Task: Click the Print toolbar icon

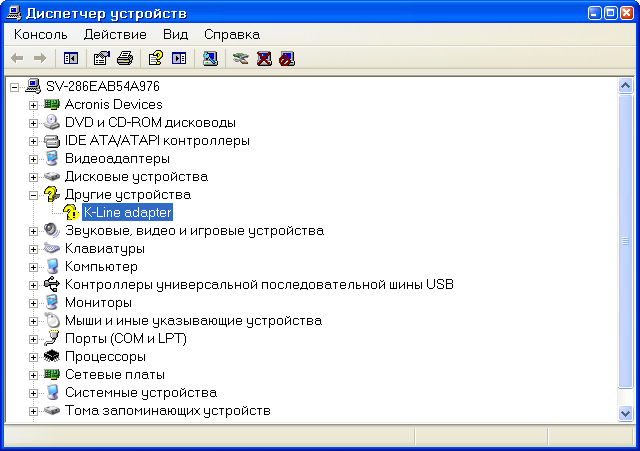Action: [124, 58]
